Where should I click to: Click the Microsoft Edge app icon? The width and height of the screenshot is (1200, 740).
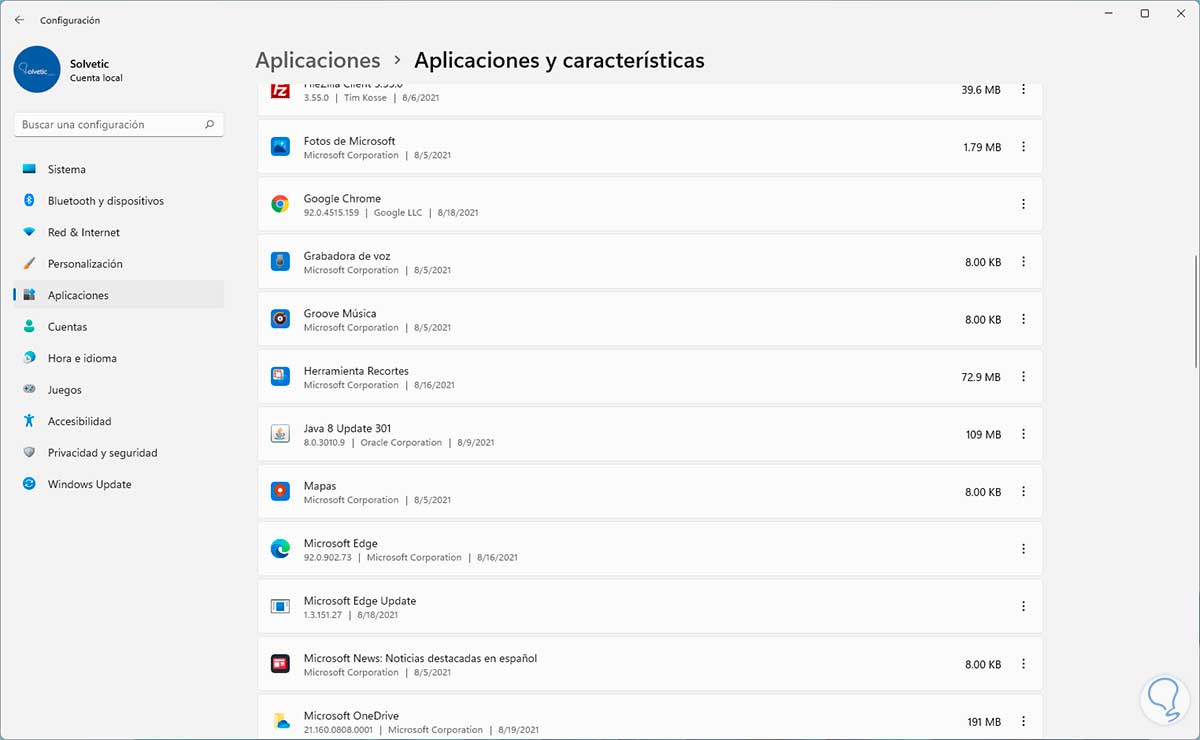coord(280,549)
